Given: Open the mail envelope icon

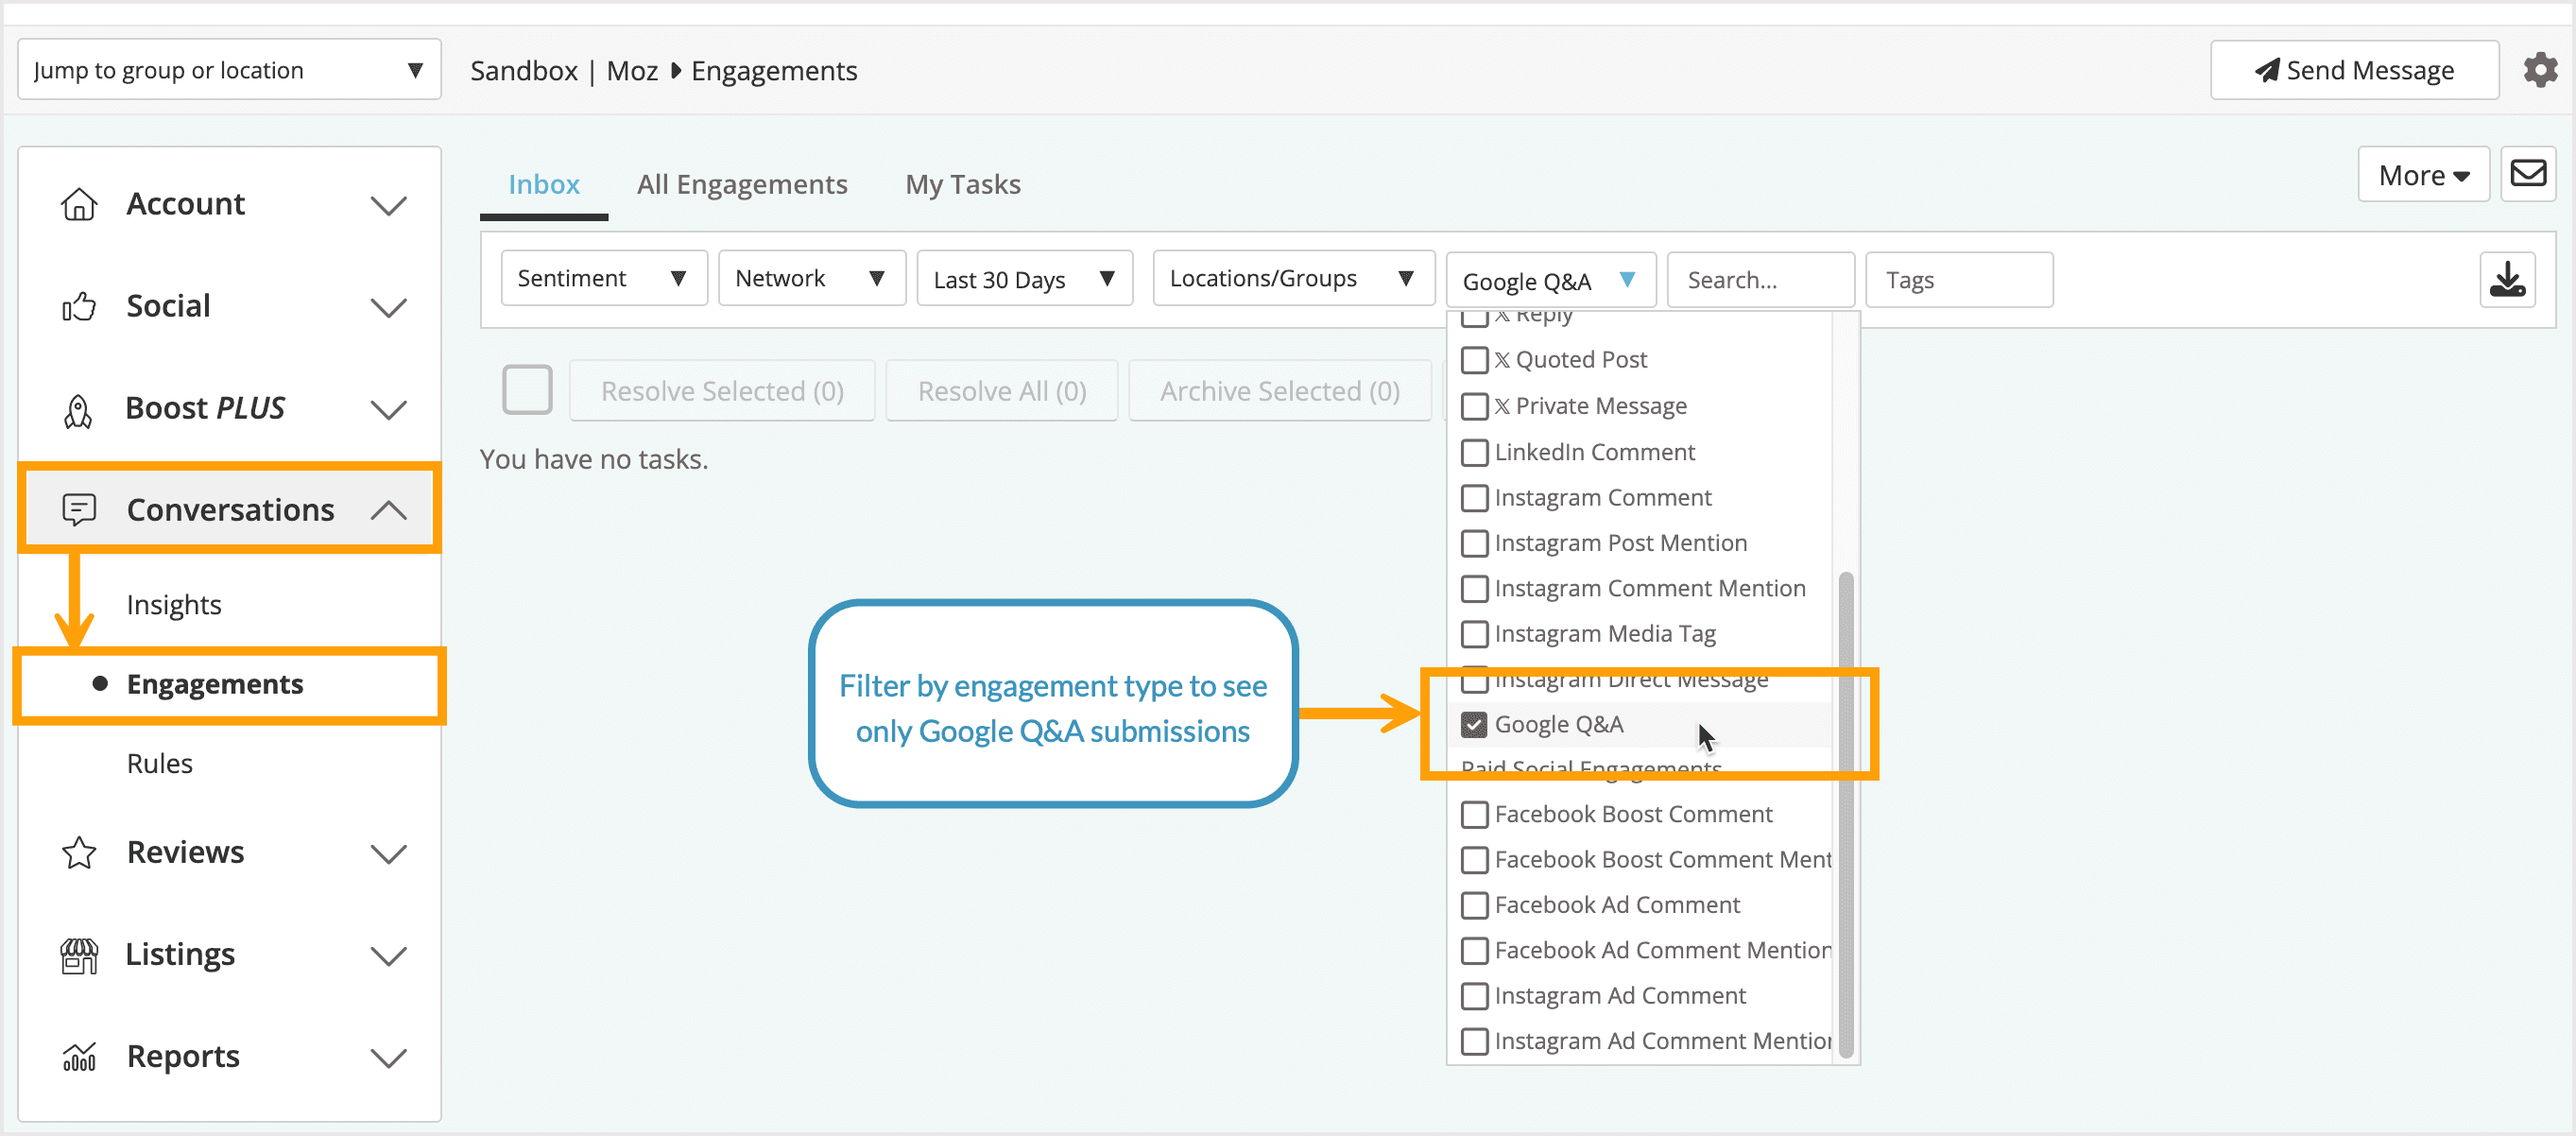Looking at the screenshot, I should [2529, 174].
